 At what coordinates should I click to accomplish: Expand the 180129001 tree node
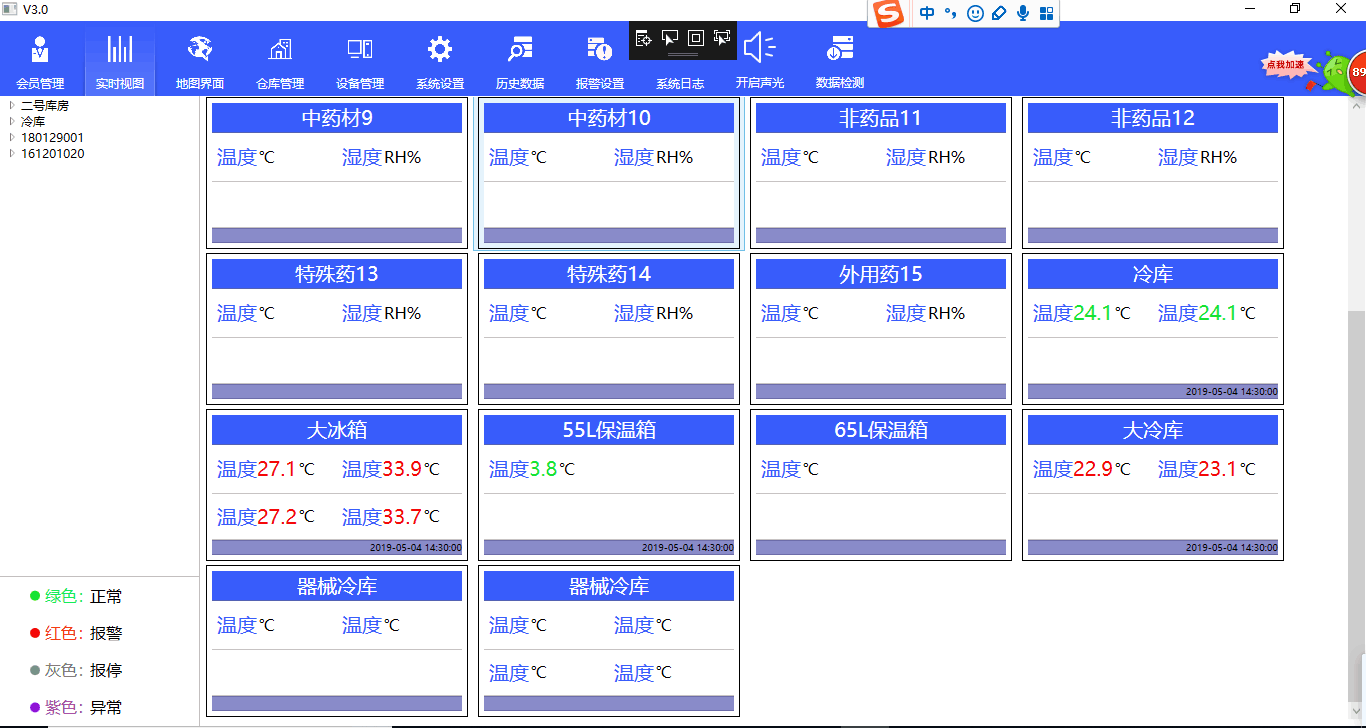pyautogui.click(x=12, y=137)
